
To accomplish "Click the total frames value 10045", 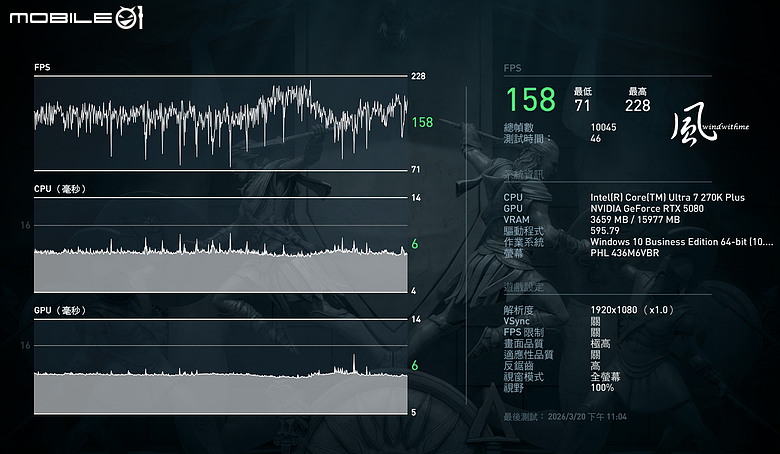I will coord(603,127).
